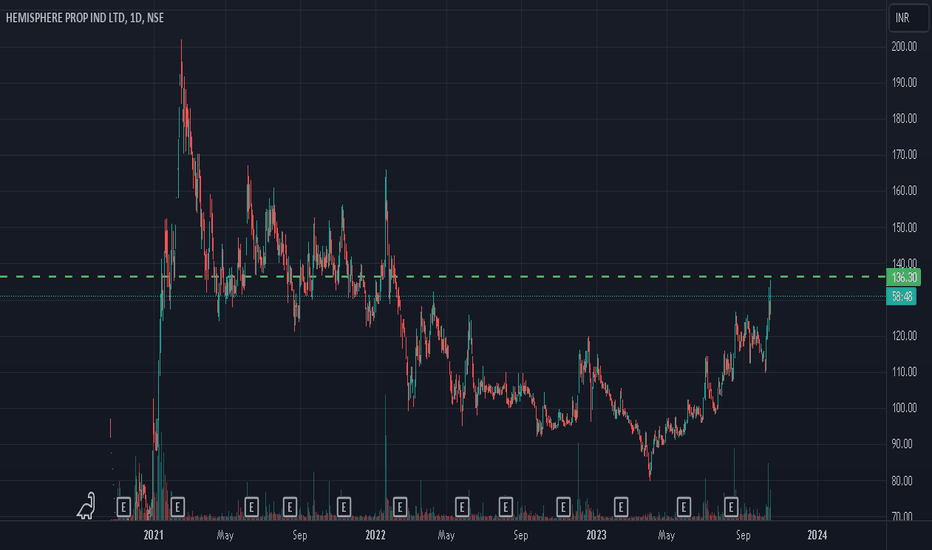Image resolution: width=932 pixels, height=550 pixels.
Task: Open earnings E marker just before Sep 2023
Action: point(731,507)
